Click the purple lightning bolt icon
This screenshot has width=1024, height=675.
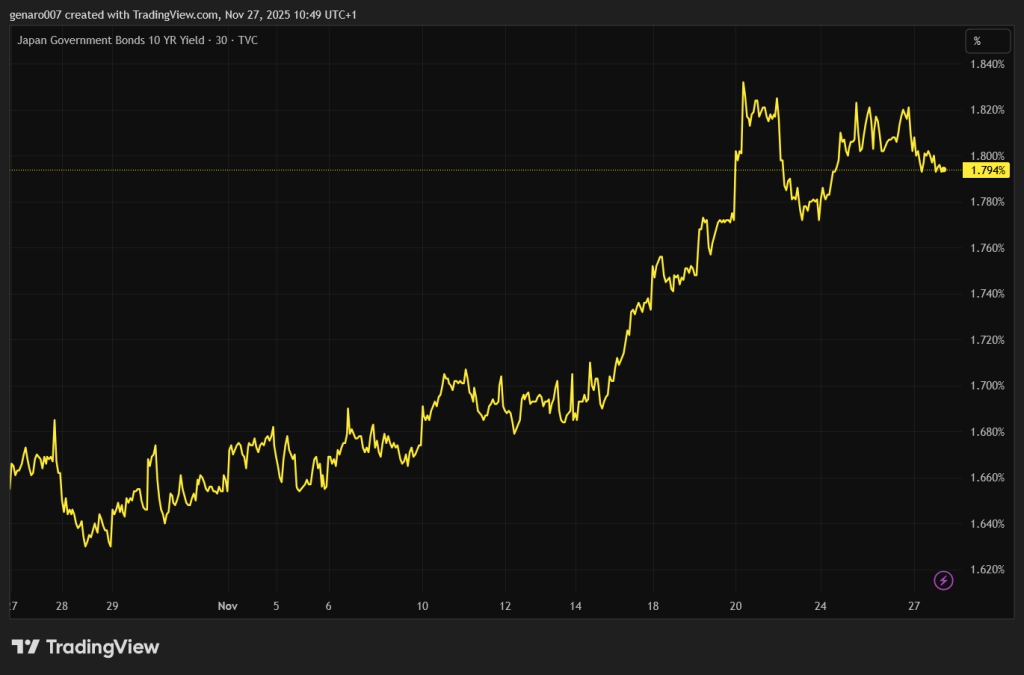coord(943,580)
